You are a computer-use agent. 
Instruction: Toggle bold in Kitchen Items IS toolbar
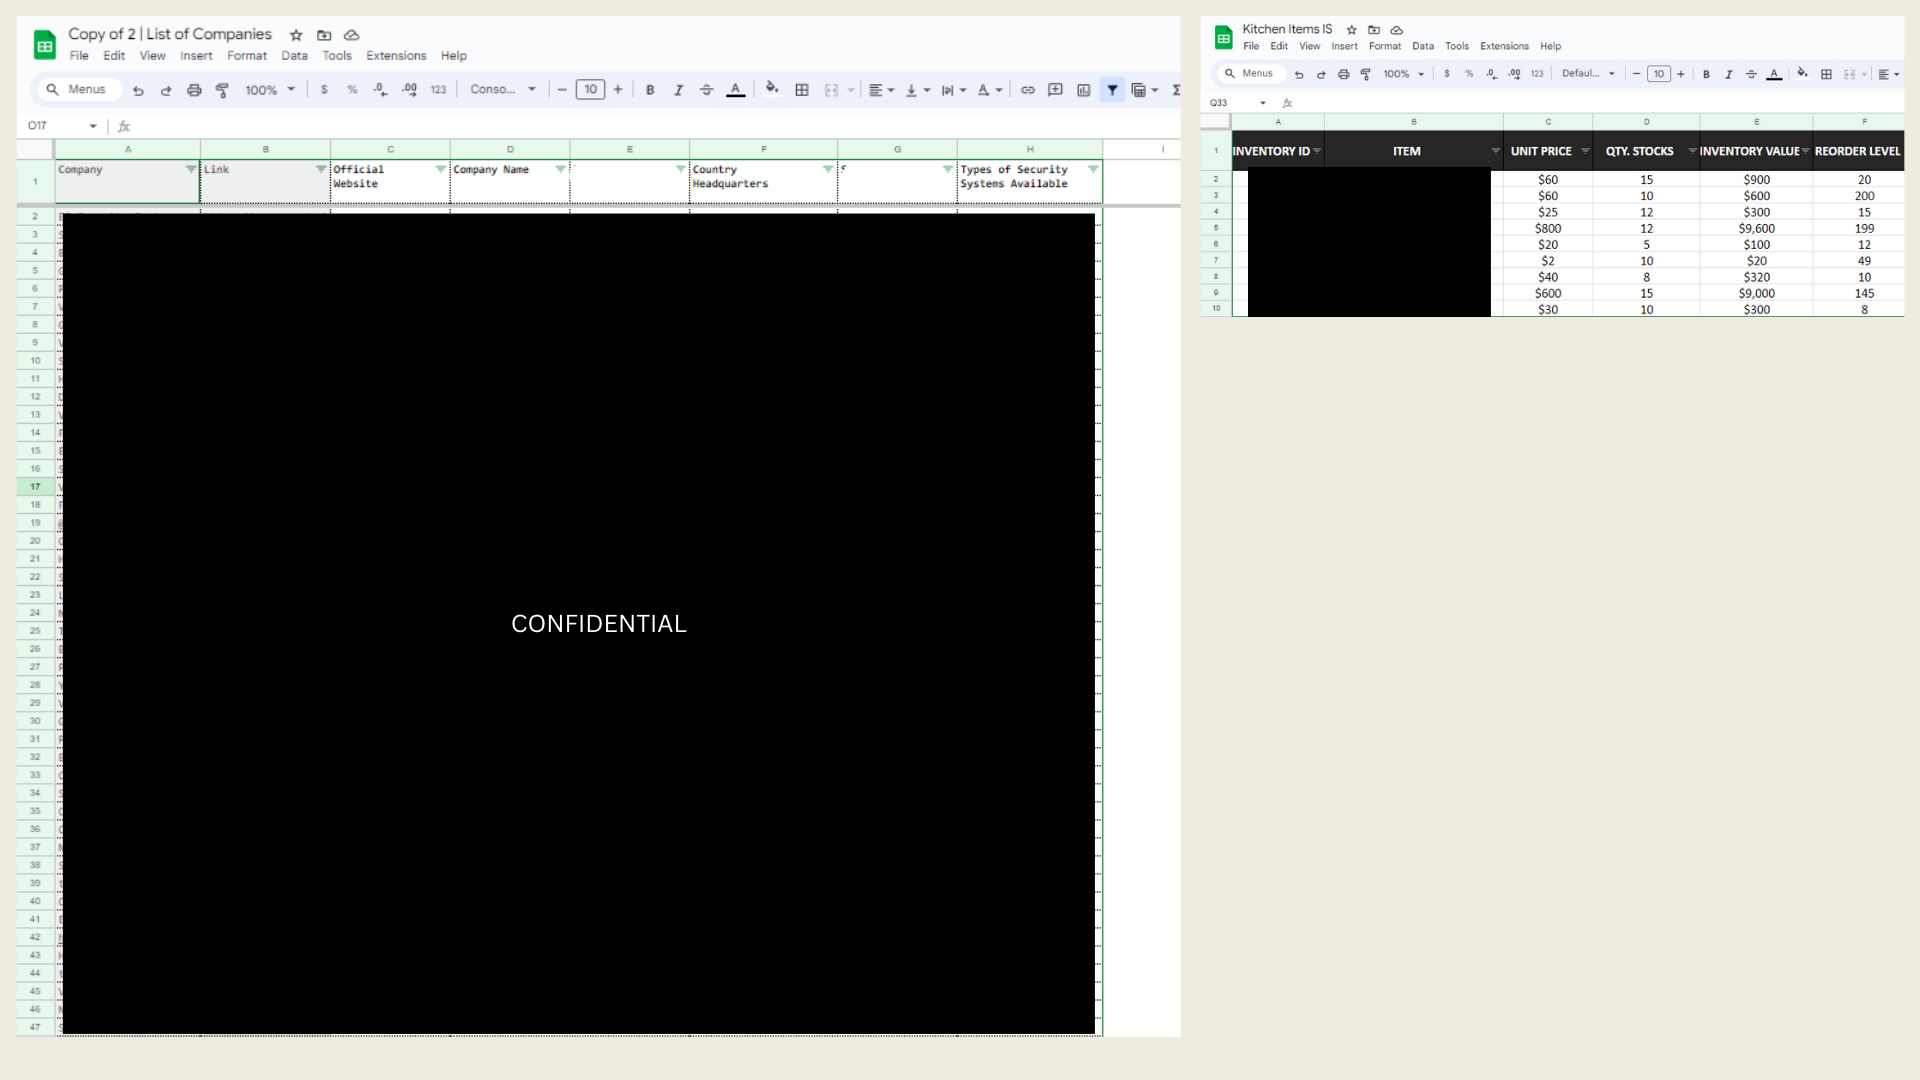pyautogui.click(x=1706, y=74)
